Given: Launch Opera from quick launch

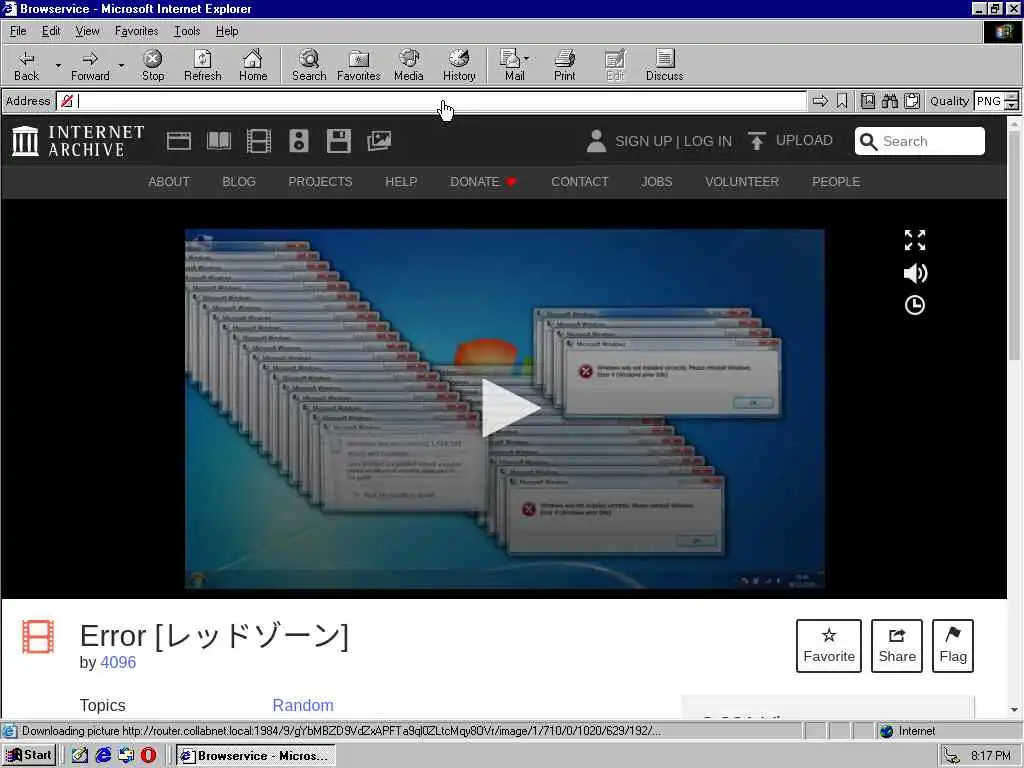Looking at the screenshot, I should click(149, 755).
